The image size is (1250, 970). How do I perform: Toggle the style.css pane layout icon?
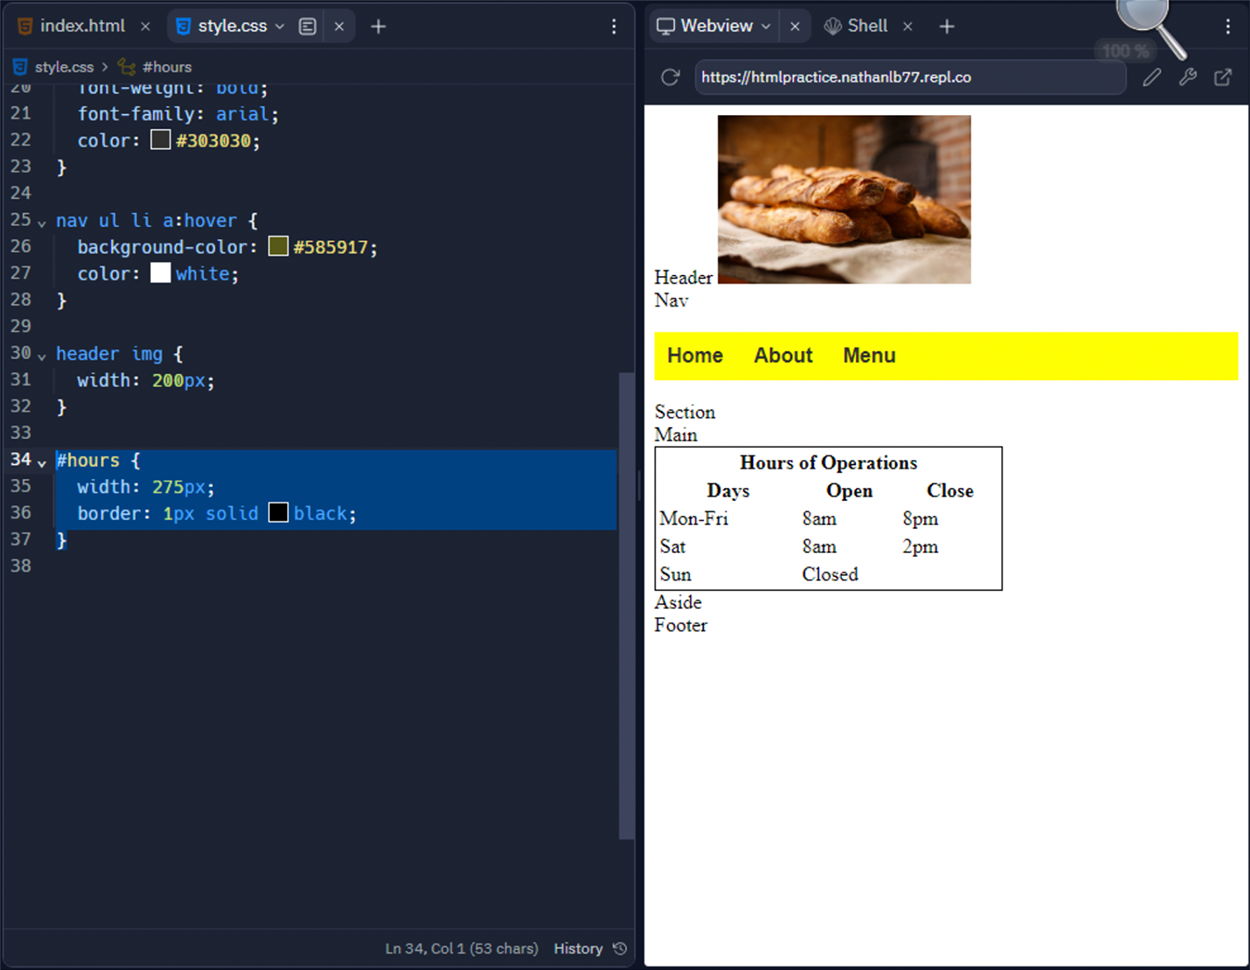click(x=308, y=26)
